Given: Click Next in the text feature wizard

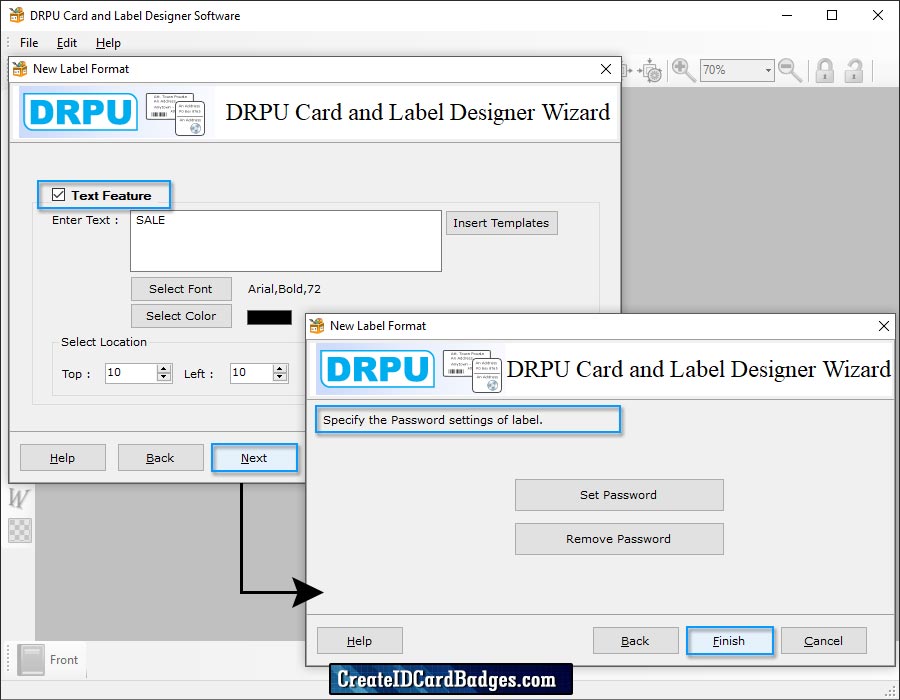Looking at the screenshot, I should (254, 458).
